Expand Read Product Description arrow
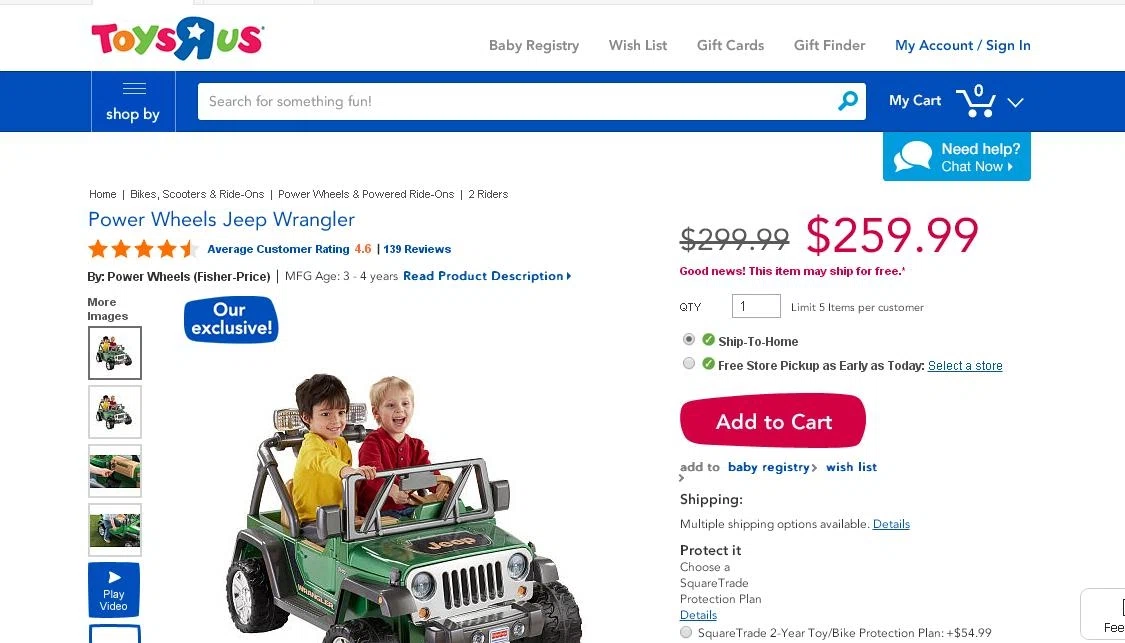 pos(569,276)
